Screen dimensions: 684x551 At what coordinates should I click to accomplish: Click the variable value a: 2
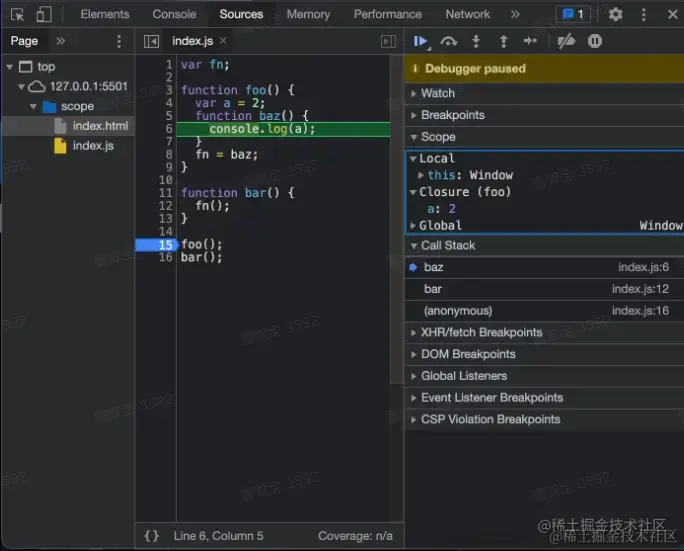pos(441,209)
